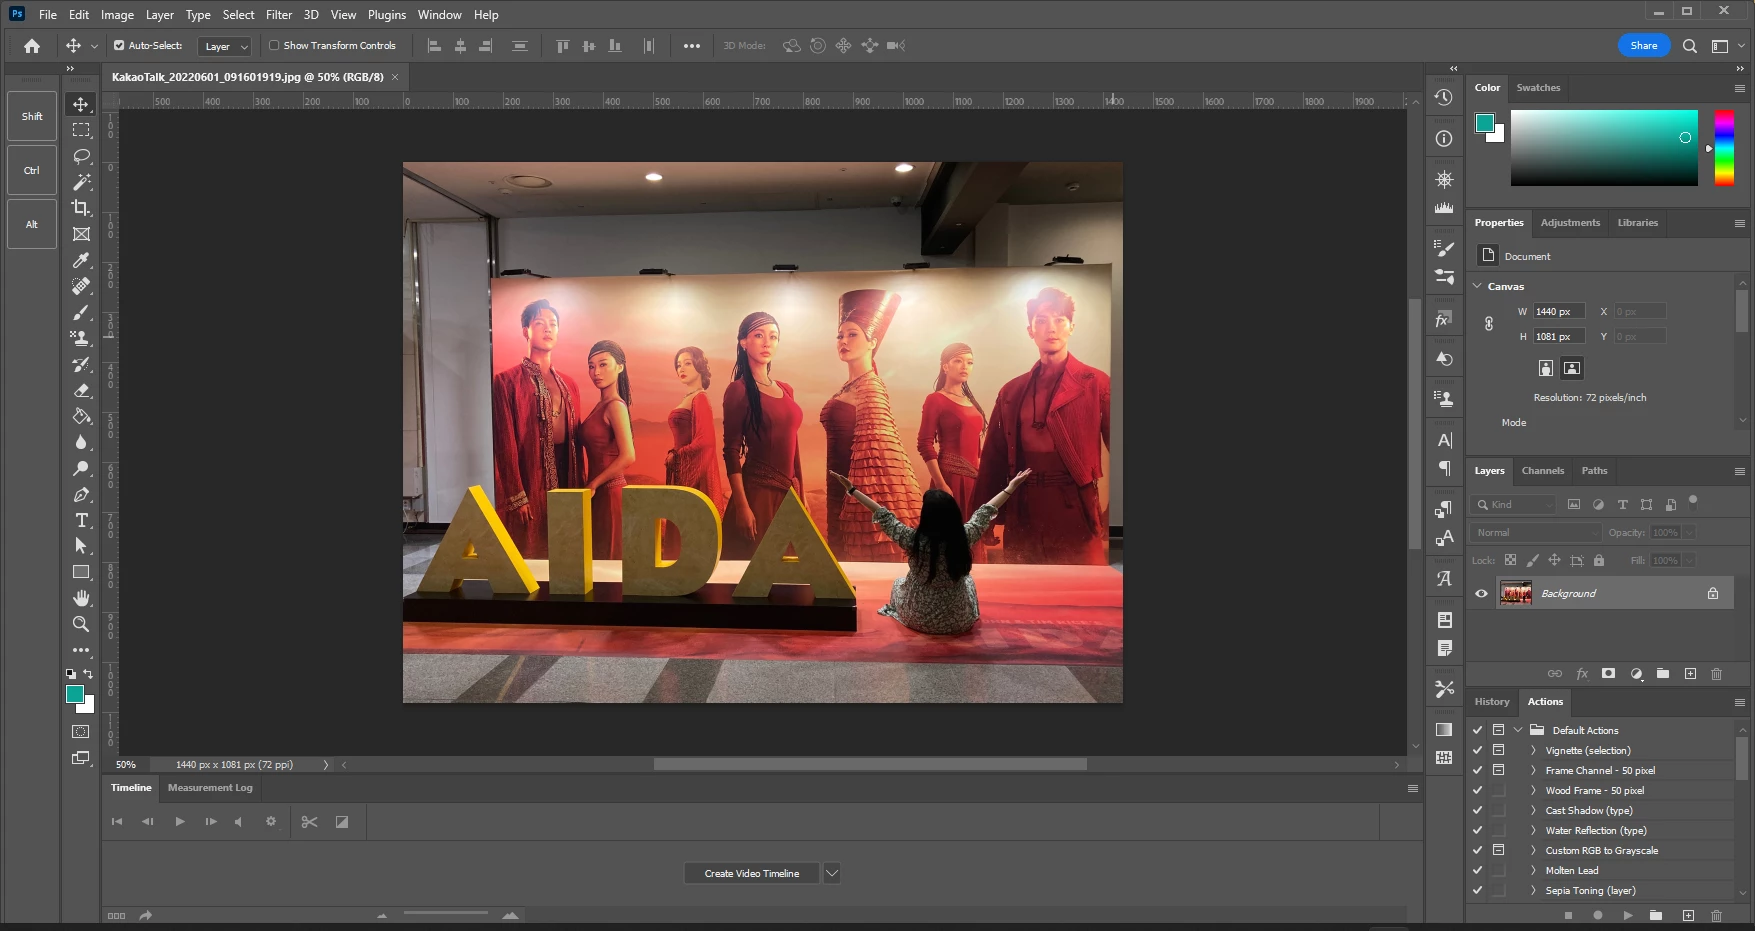The width and height of the screenshot is (1755, 931).
Task: Collapse the Canvas section
Action: [1478, 286]
